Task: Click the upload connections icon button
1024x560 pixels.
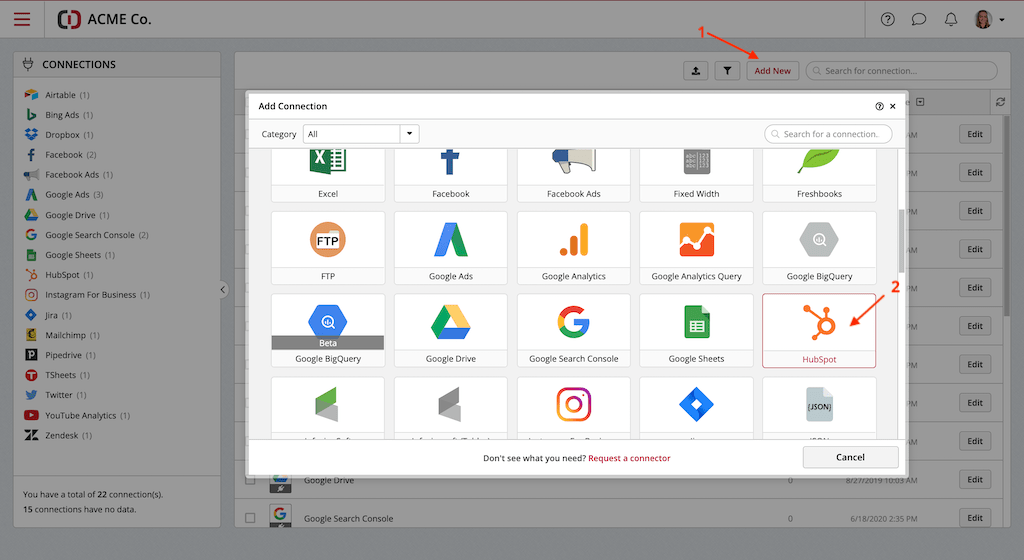Action: click(x=696, y=70)
